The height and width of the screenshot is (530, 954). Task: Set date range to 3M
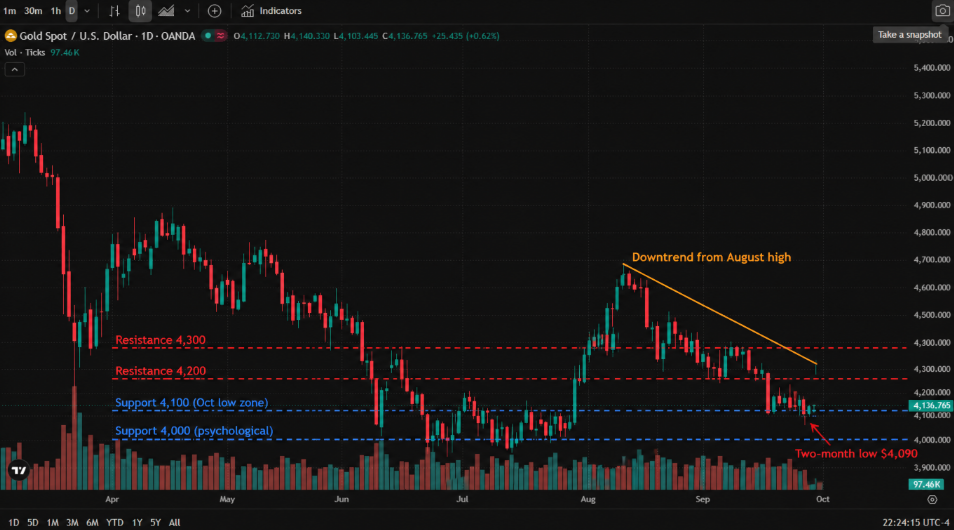[72, 522]
